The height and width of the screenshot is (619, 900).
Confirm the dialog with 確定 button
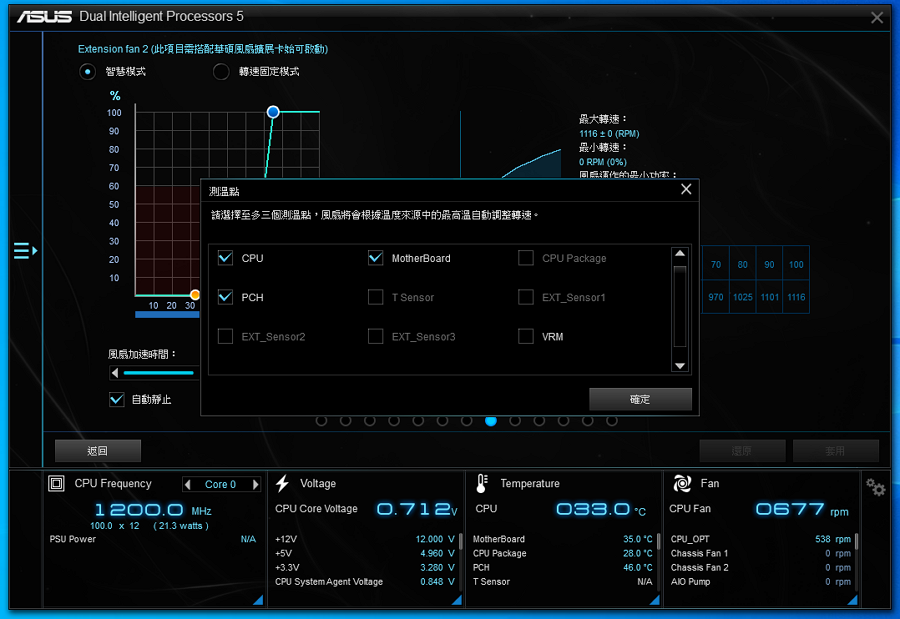640,399
